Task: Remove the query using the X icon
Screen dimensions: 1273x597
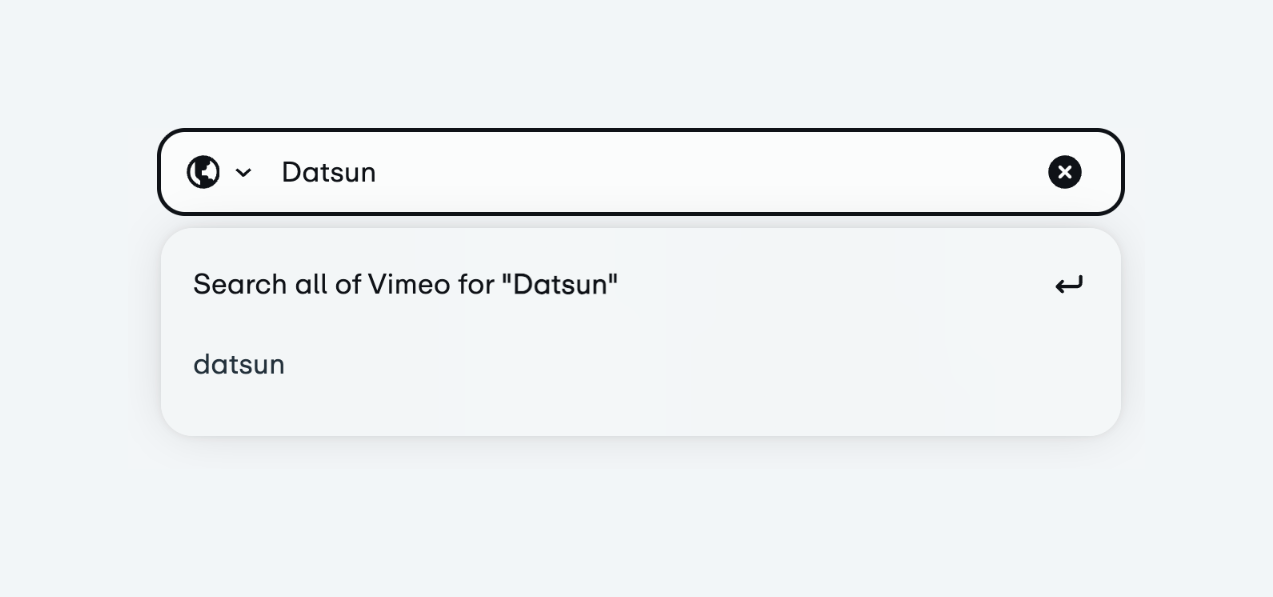Action: [x=1064, y=173]
